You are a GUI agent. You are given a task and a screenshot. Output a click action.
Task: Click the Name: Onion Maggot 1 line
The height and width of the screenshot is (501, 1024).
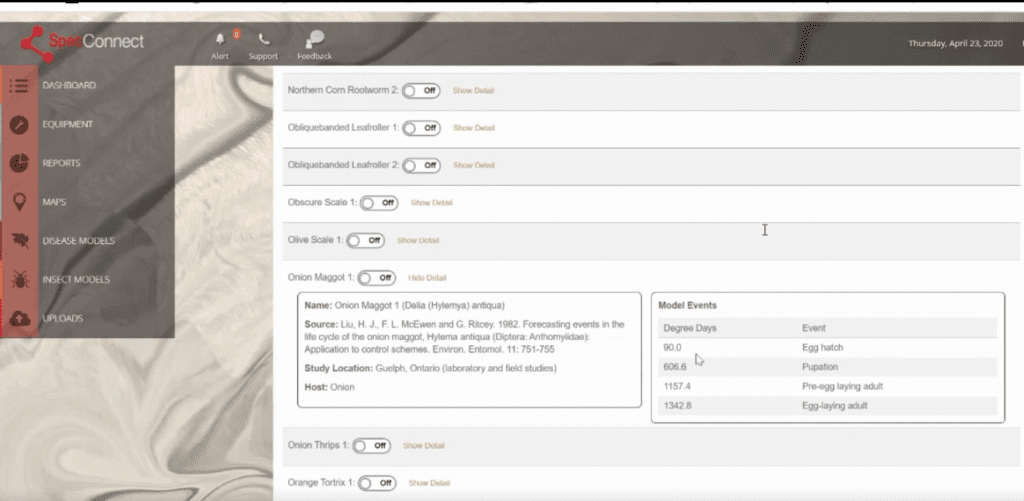(x=404, y=305)
